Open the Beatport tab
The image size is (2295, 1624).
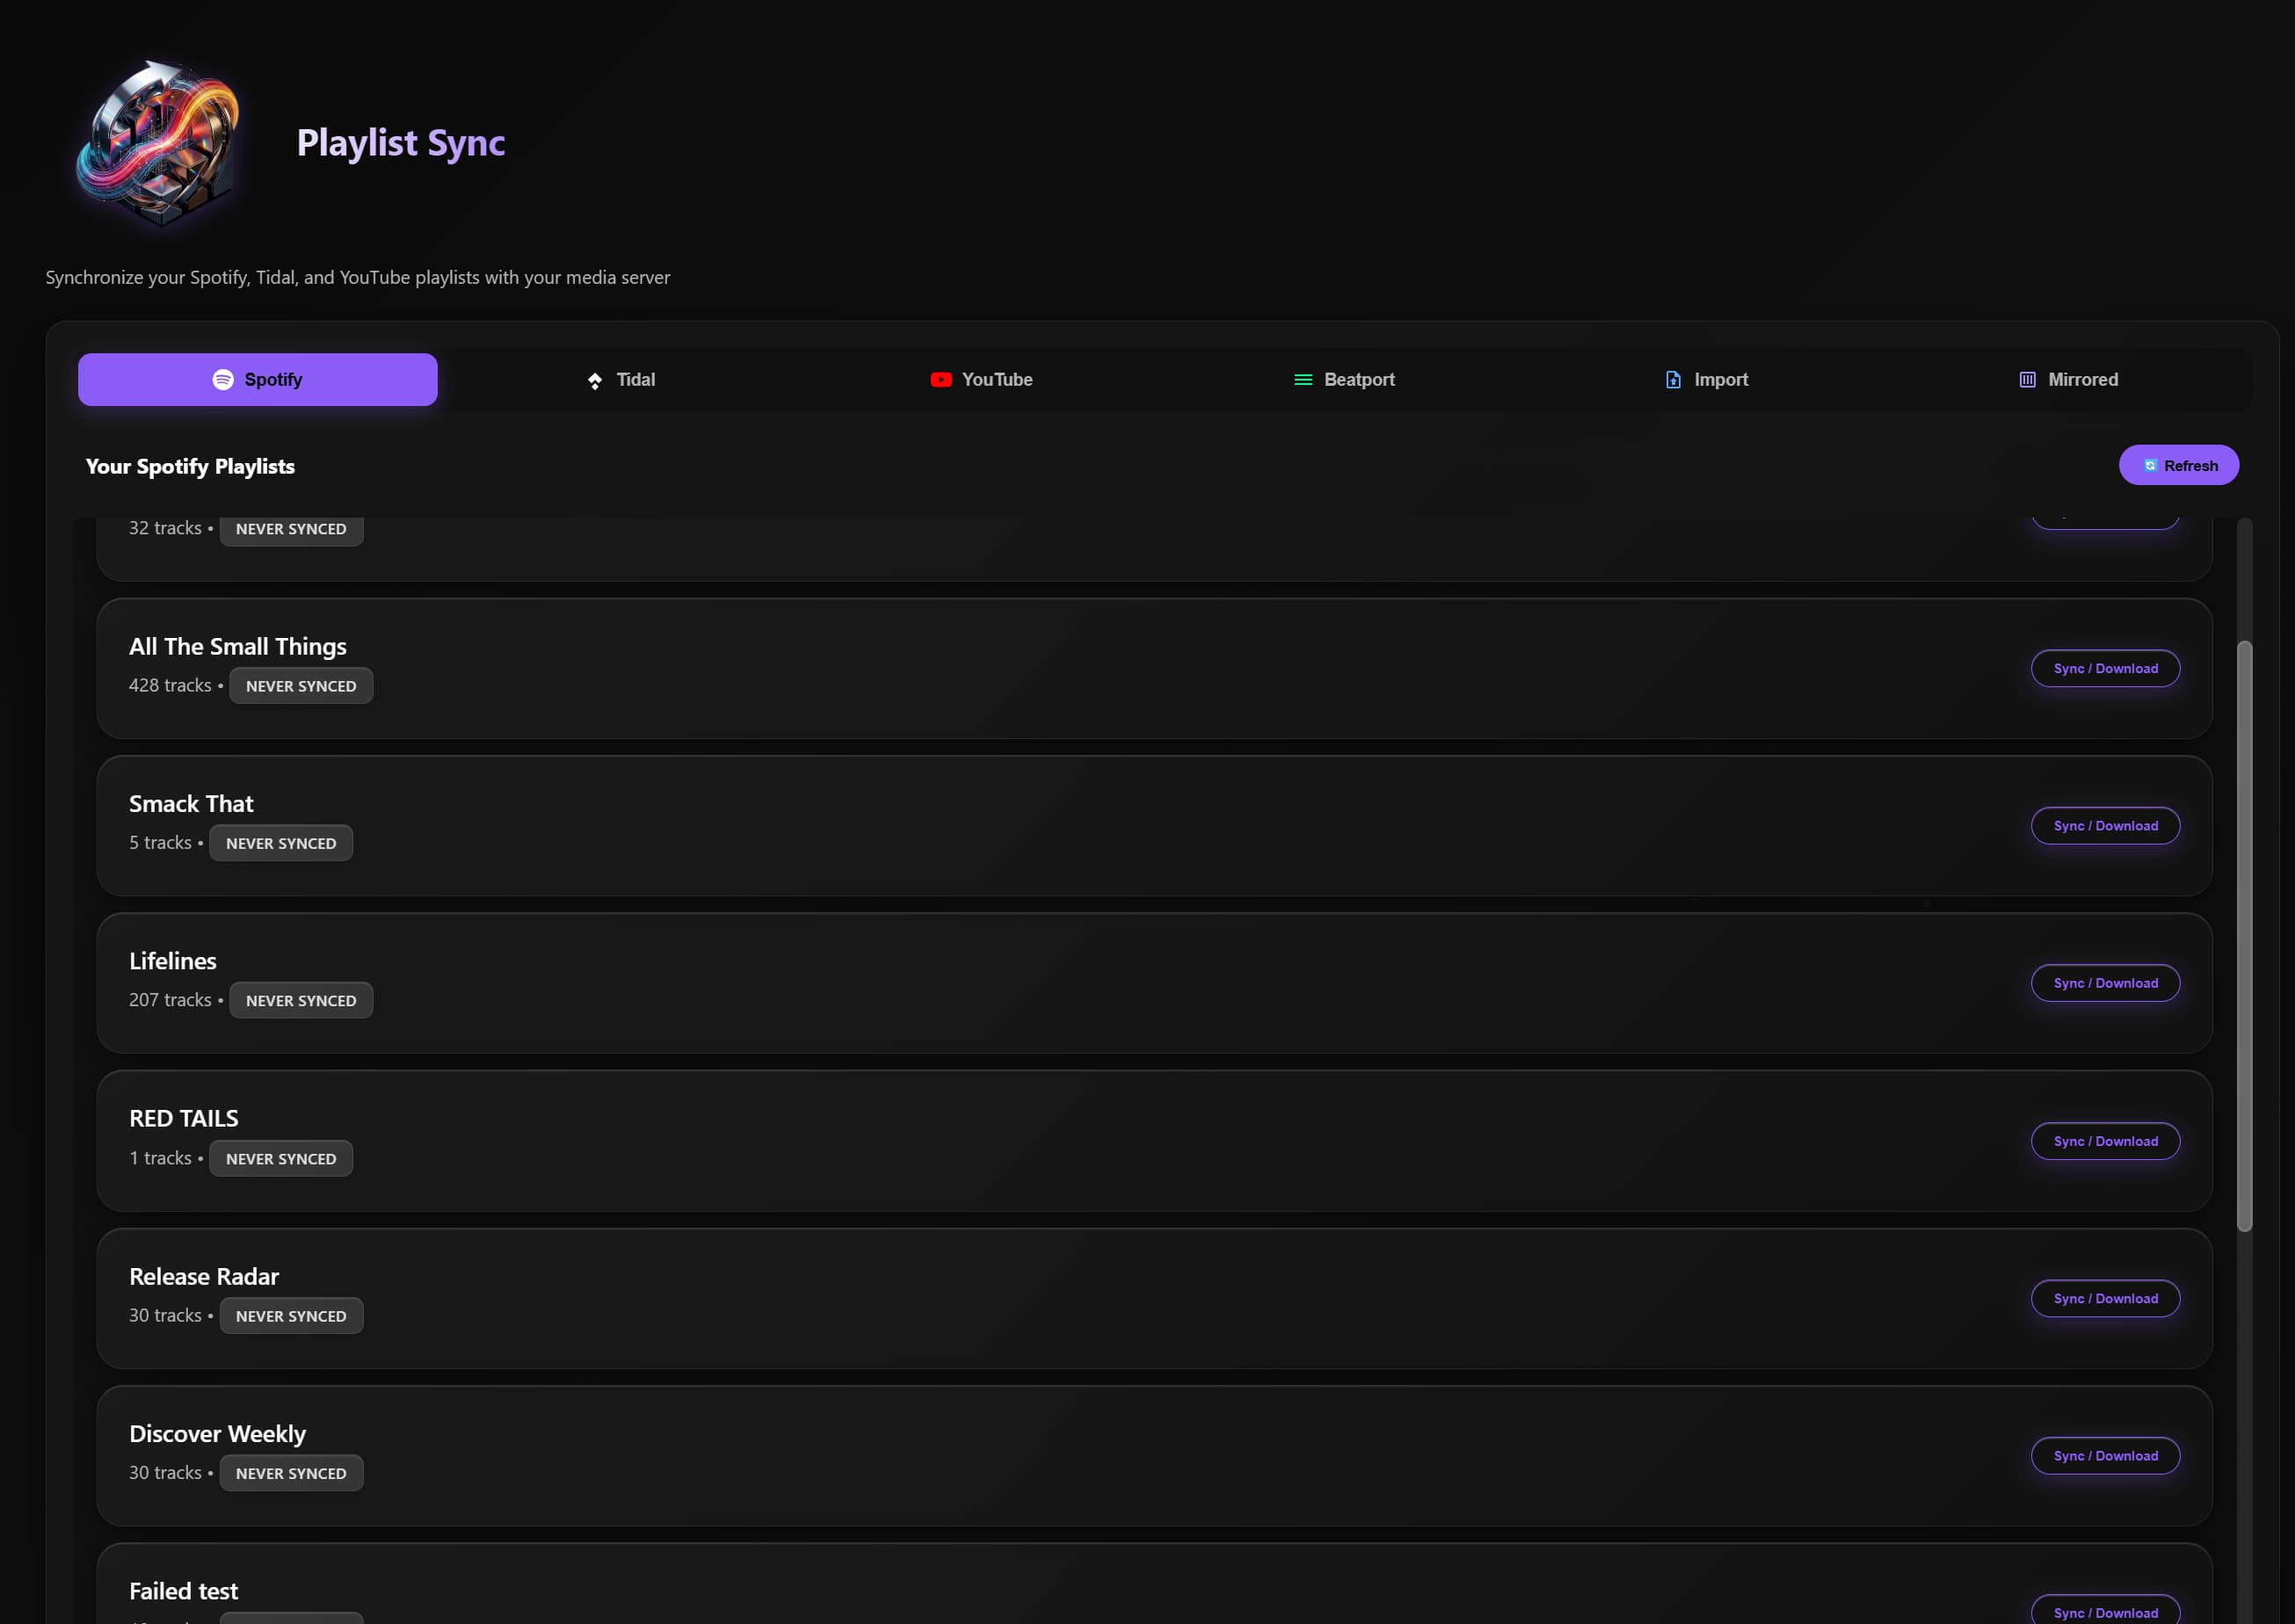[1344, 380]
